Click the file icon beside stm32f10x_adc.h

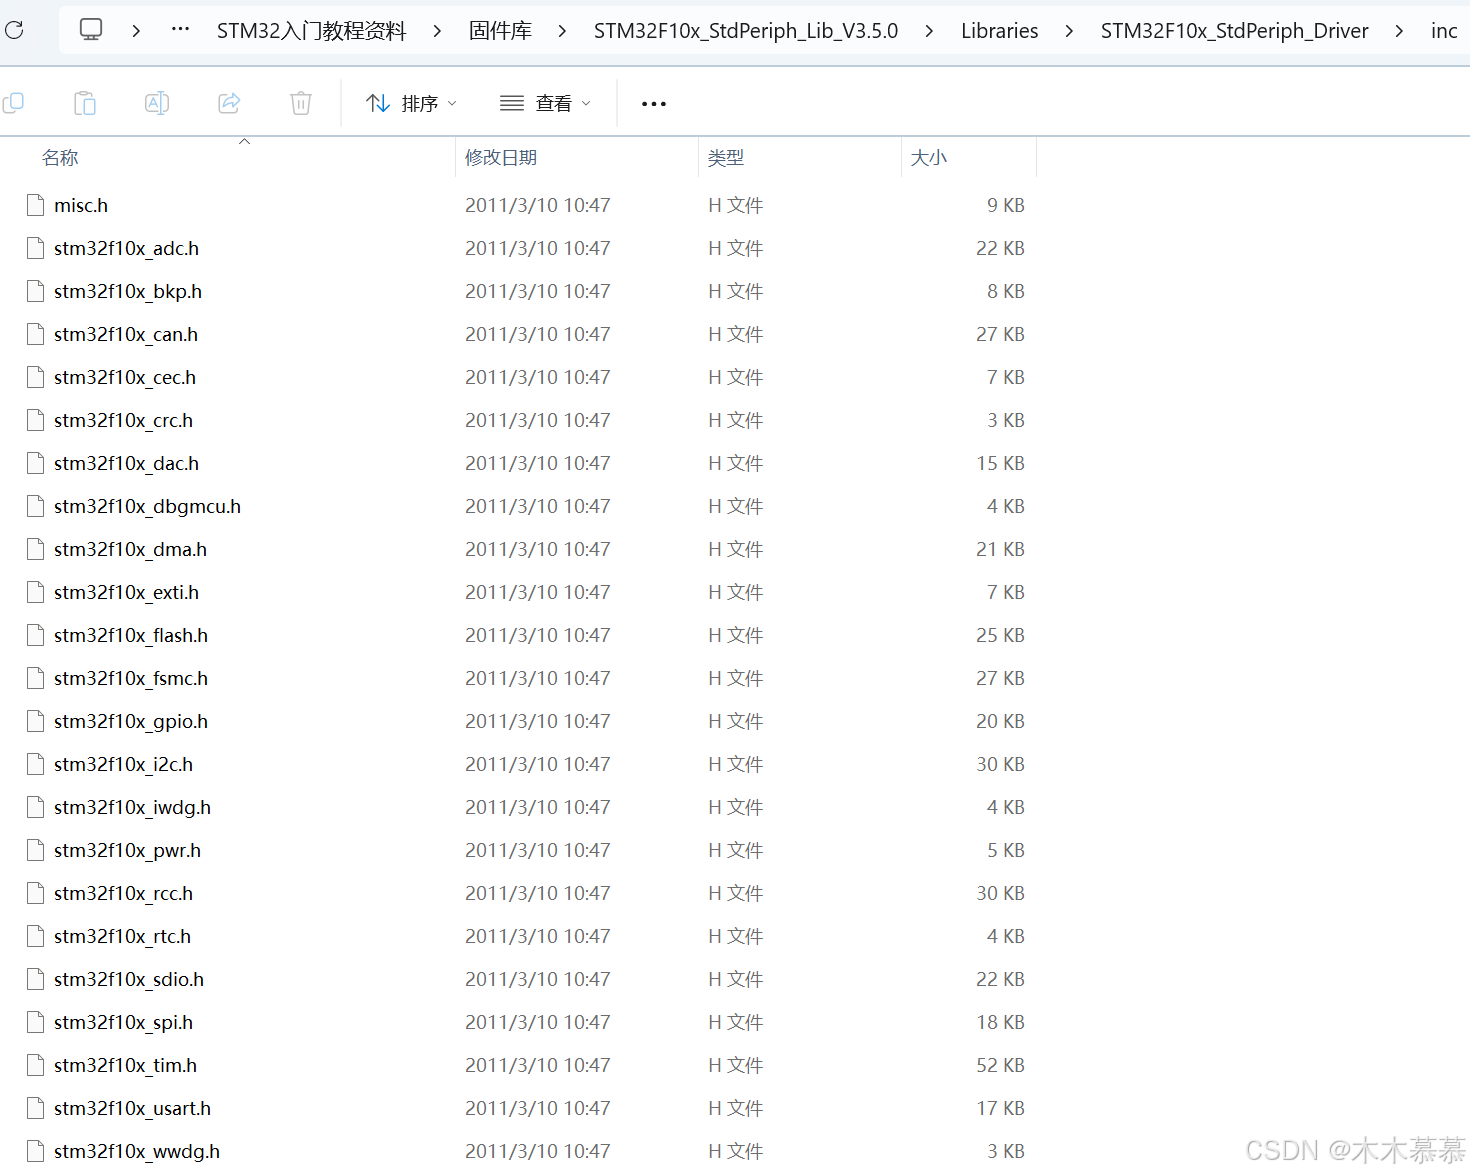click(x=36, y=248)
